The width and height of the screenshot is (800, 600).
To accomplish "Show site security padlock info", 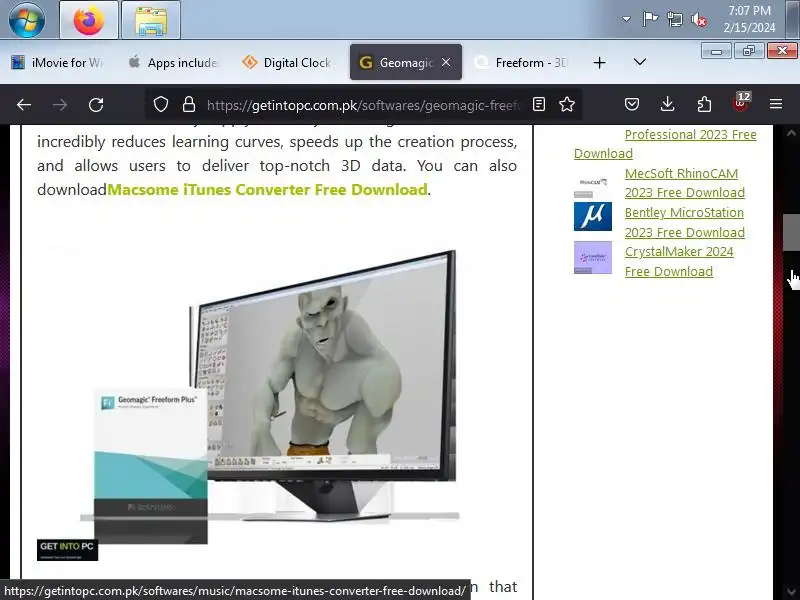I will point(189,105).
